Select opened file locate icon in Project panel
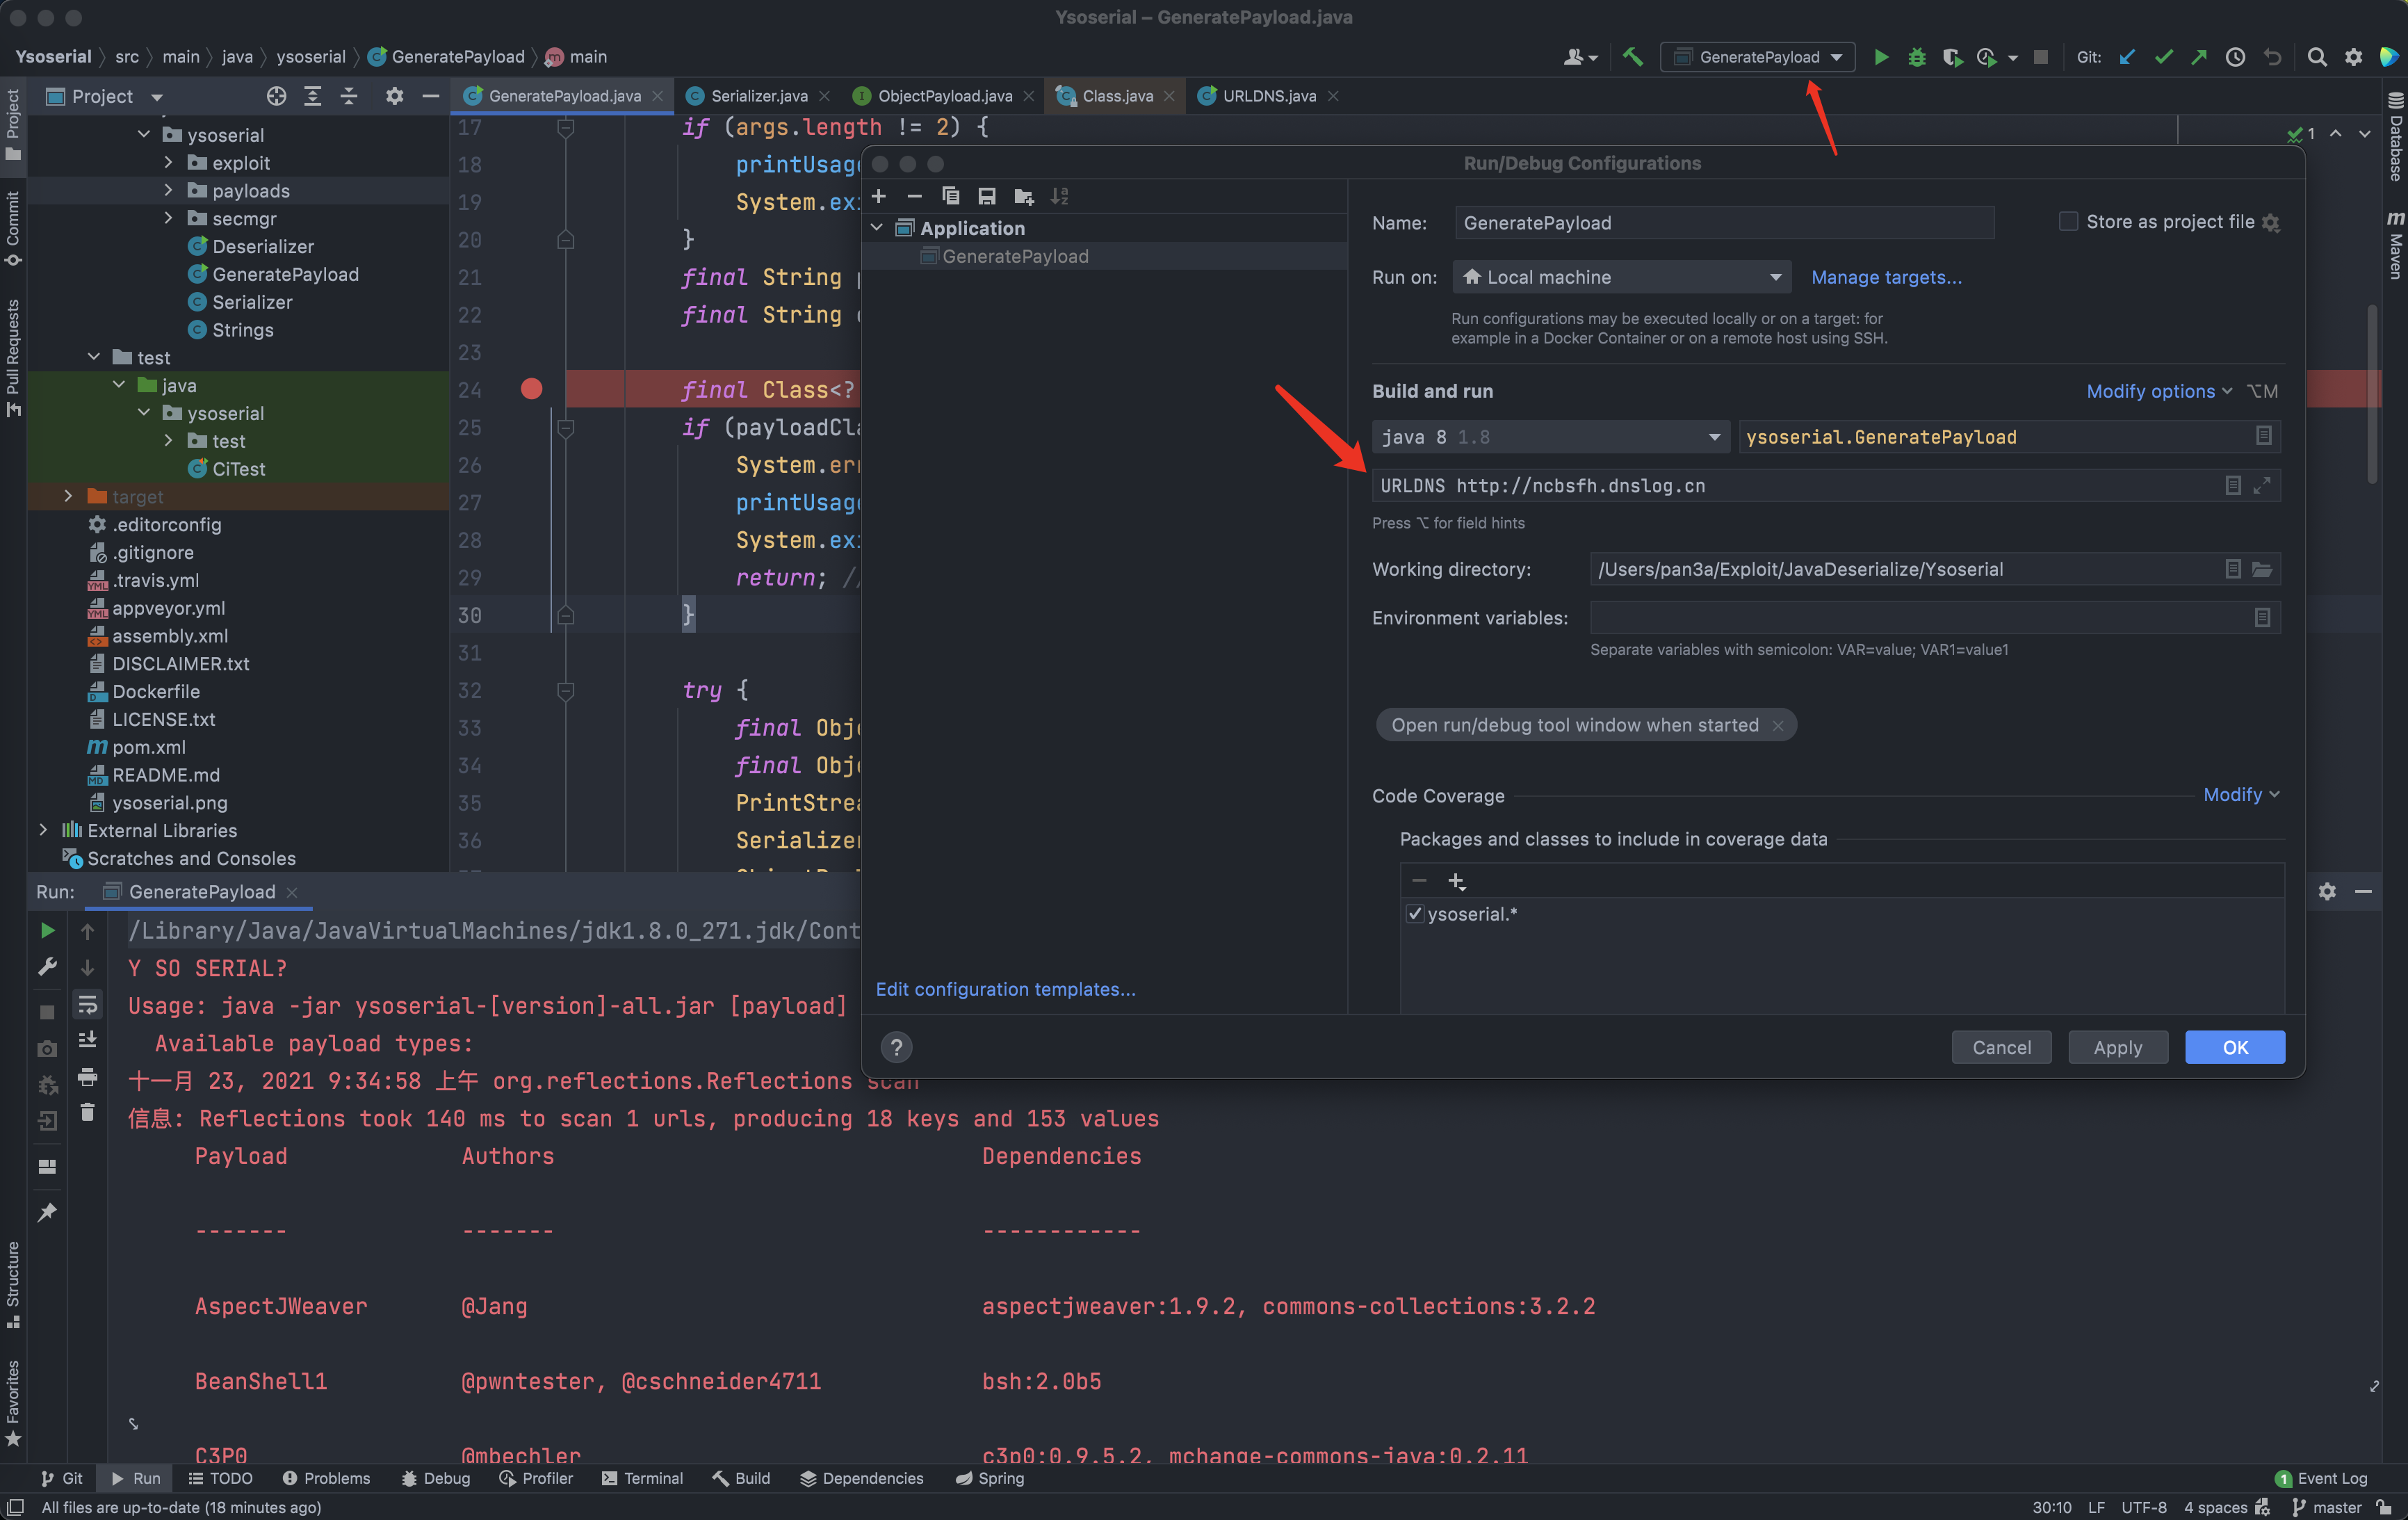Viewport: 2408px width, 1520px height. tap(276, 96)
